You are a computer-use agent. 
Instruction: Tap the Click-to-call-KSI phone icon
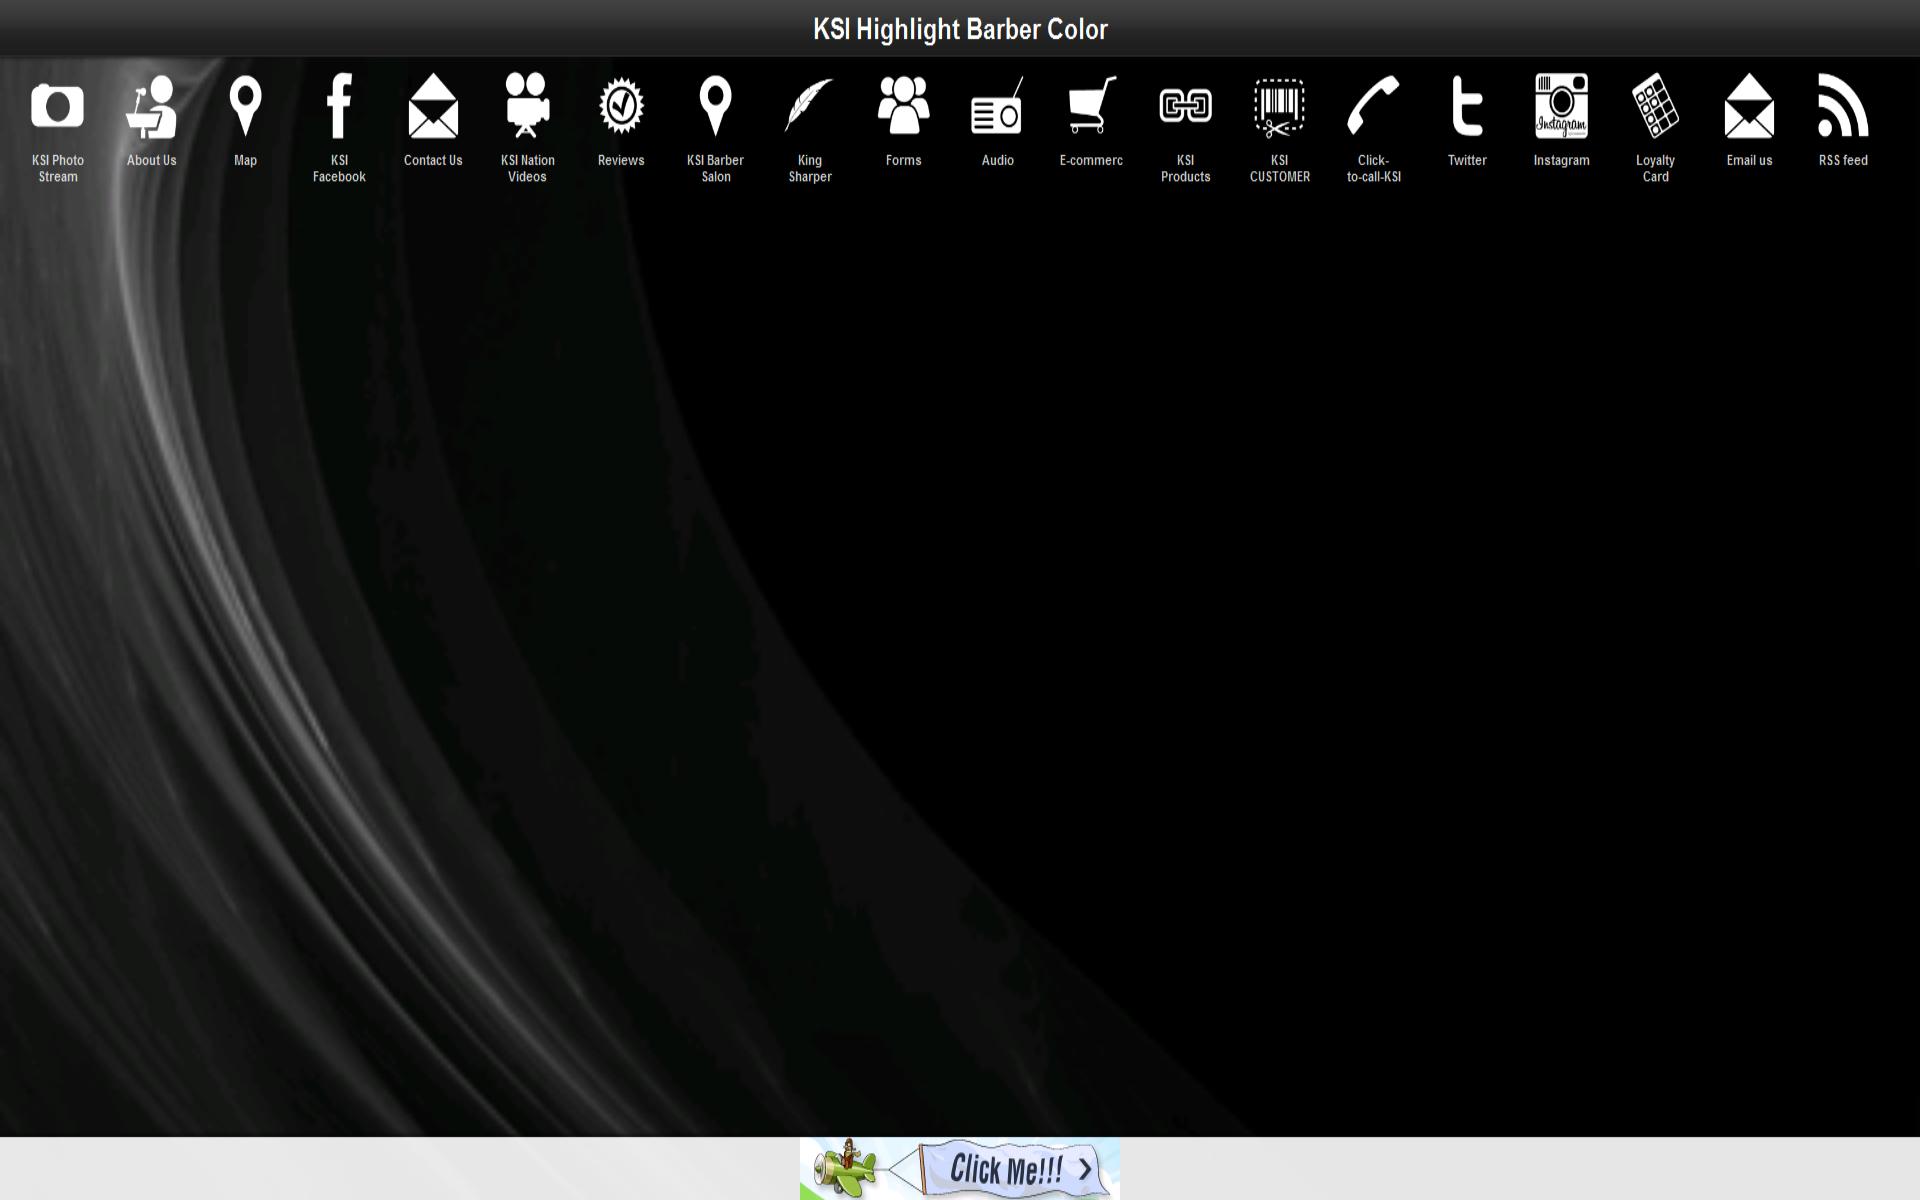pyautogui.click(x=1373, y=106)
